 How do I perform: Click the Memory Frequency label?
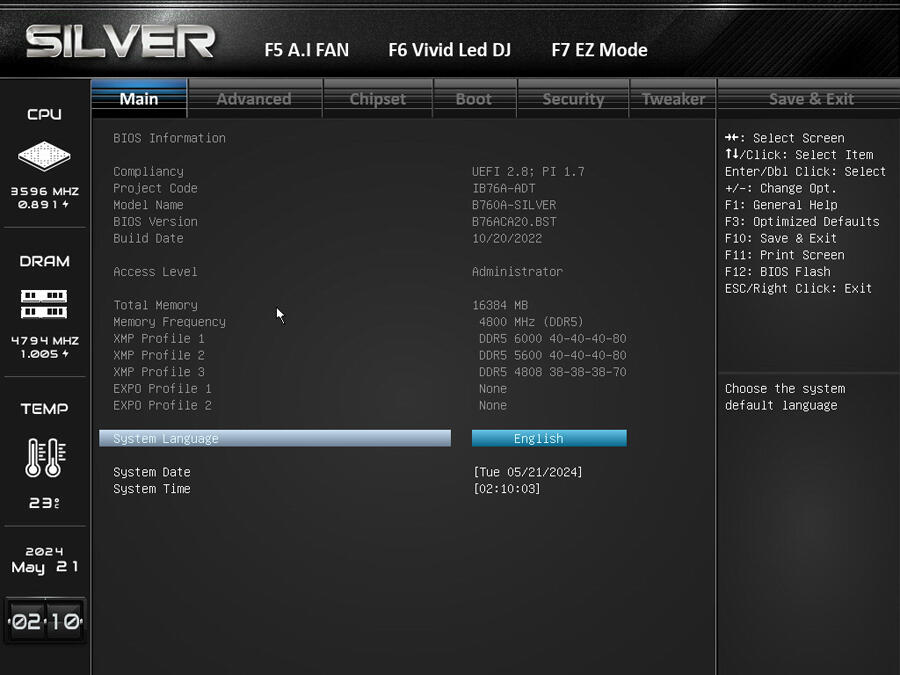pyautogui.click(x=169, y=321)
